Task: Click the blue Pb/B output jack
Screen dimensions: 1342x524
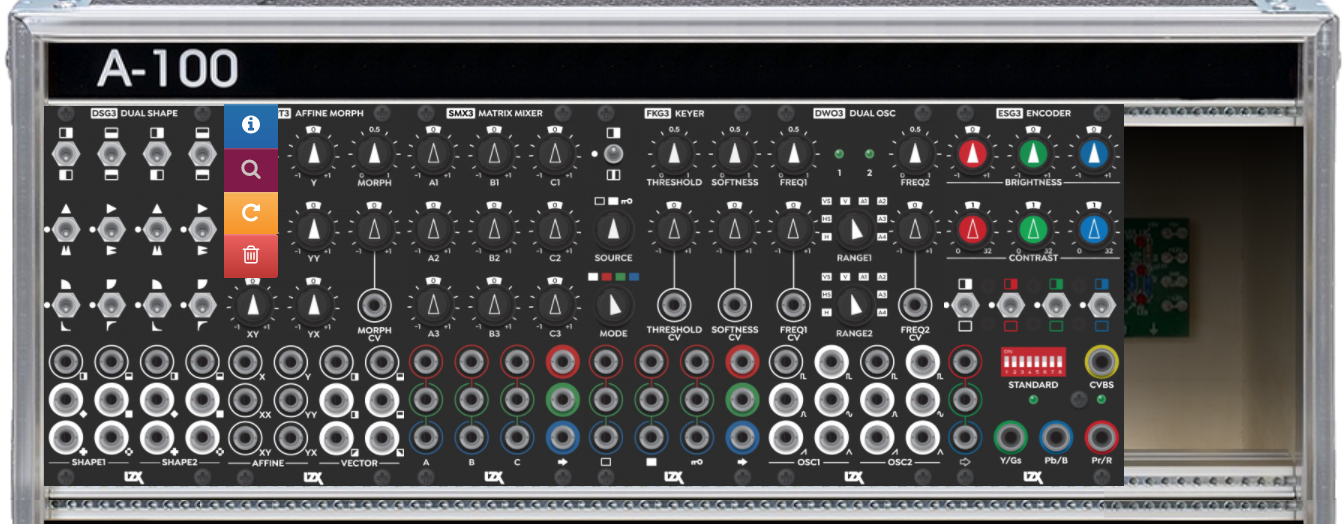Action: 1056,437
